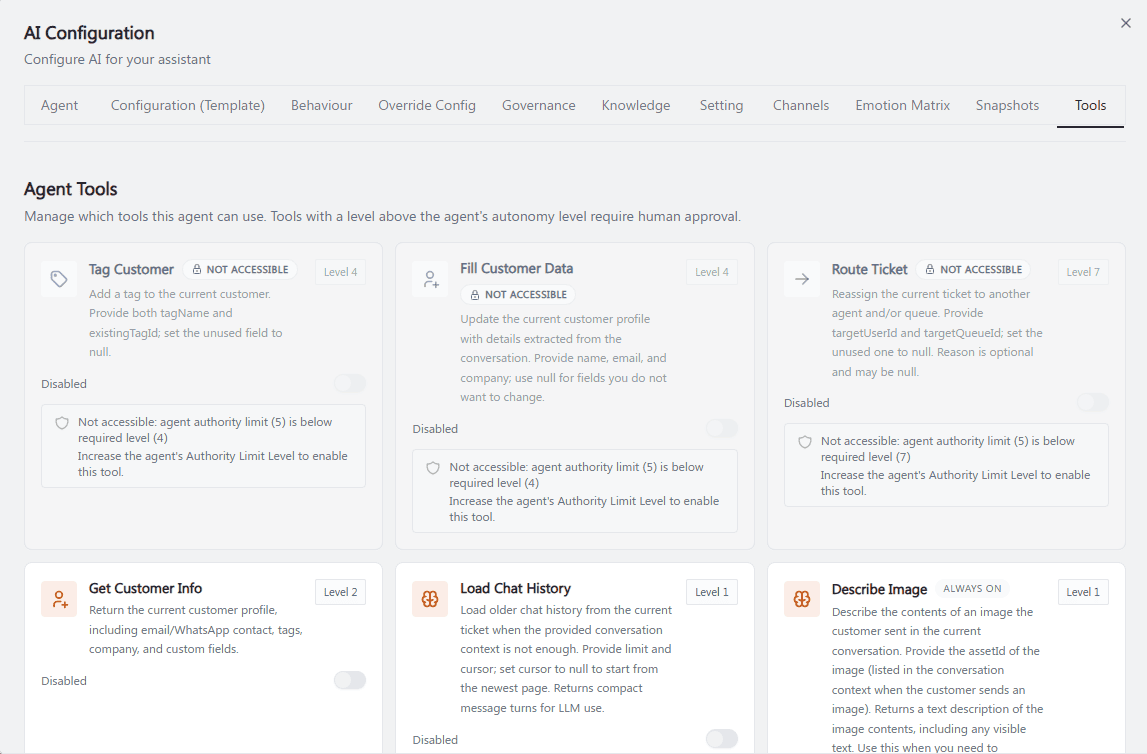Click the shield icon in Route Ticket notice

point(805,442)
